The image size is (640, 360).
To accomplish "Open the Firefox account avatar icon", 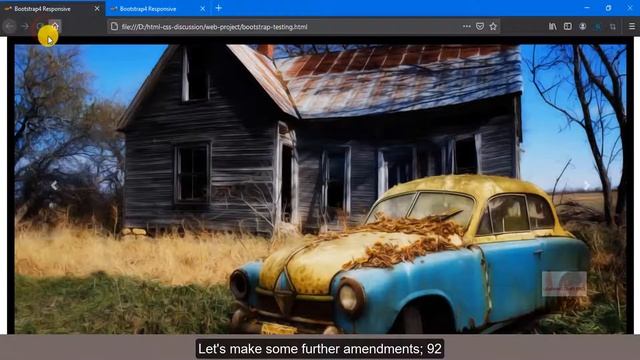I will [x=582, y=27].
